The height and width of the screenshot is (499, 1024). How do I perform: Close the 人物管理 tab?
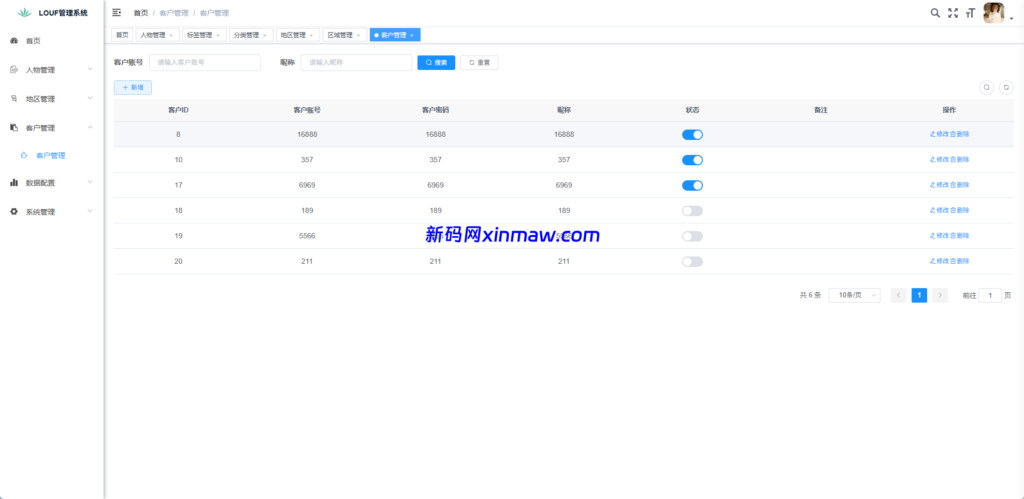(171, 35)
